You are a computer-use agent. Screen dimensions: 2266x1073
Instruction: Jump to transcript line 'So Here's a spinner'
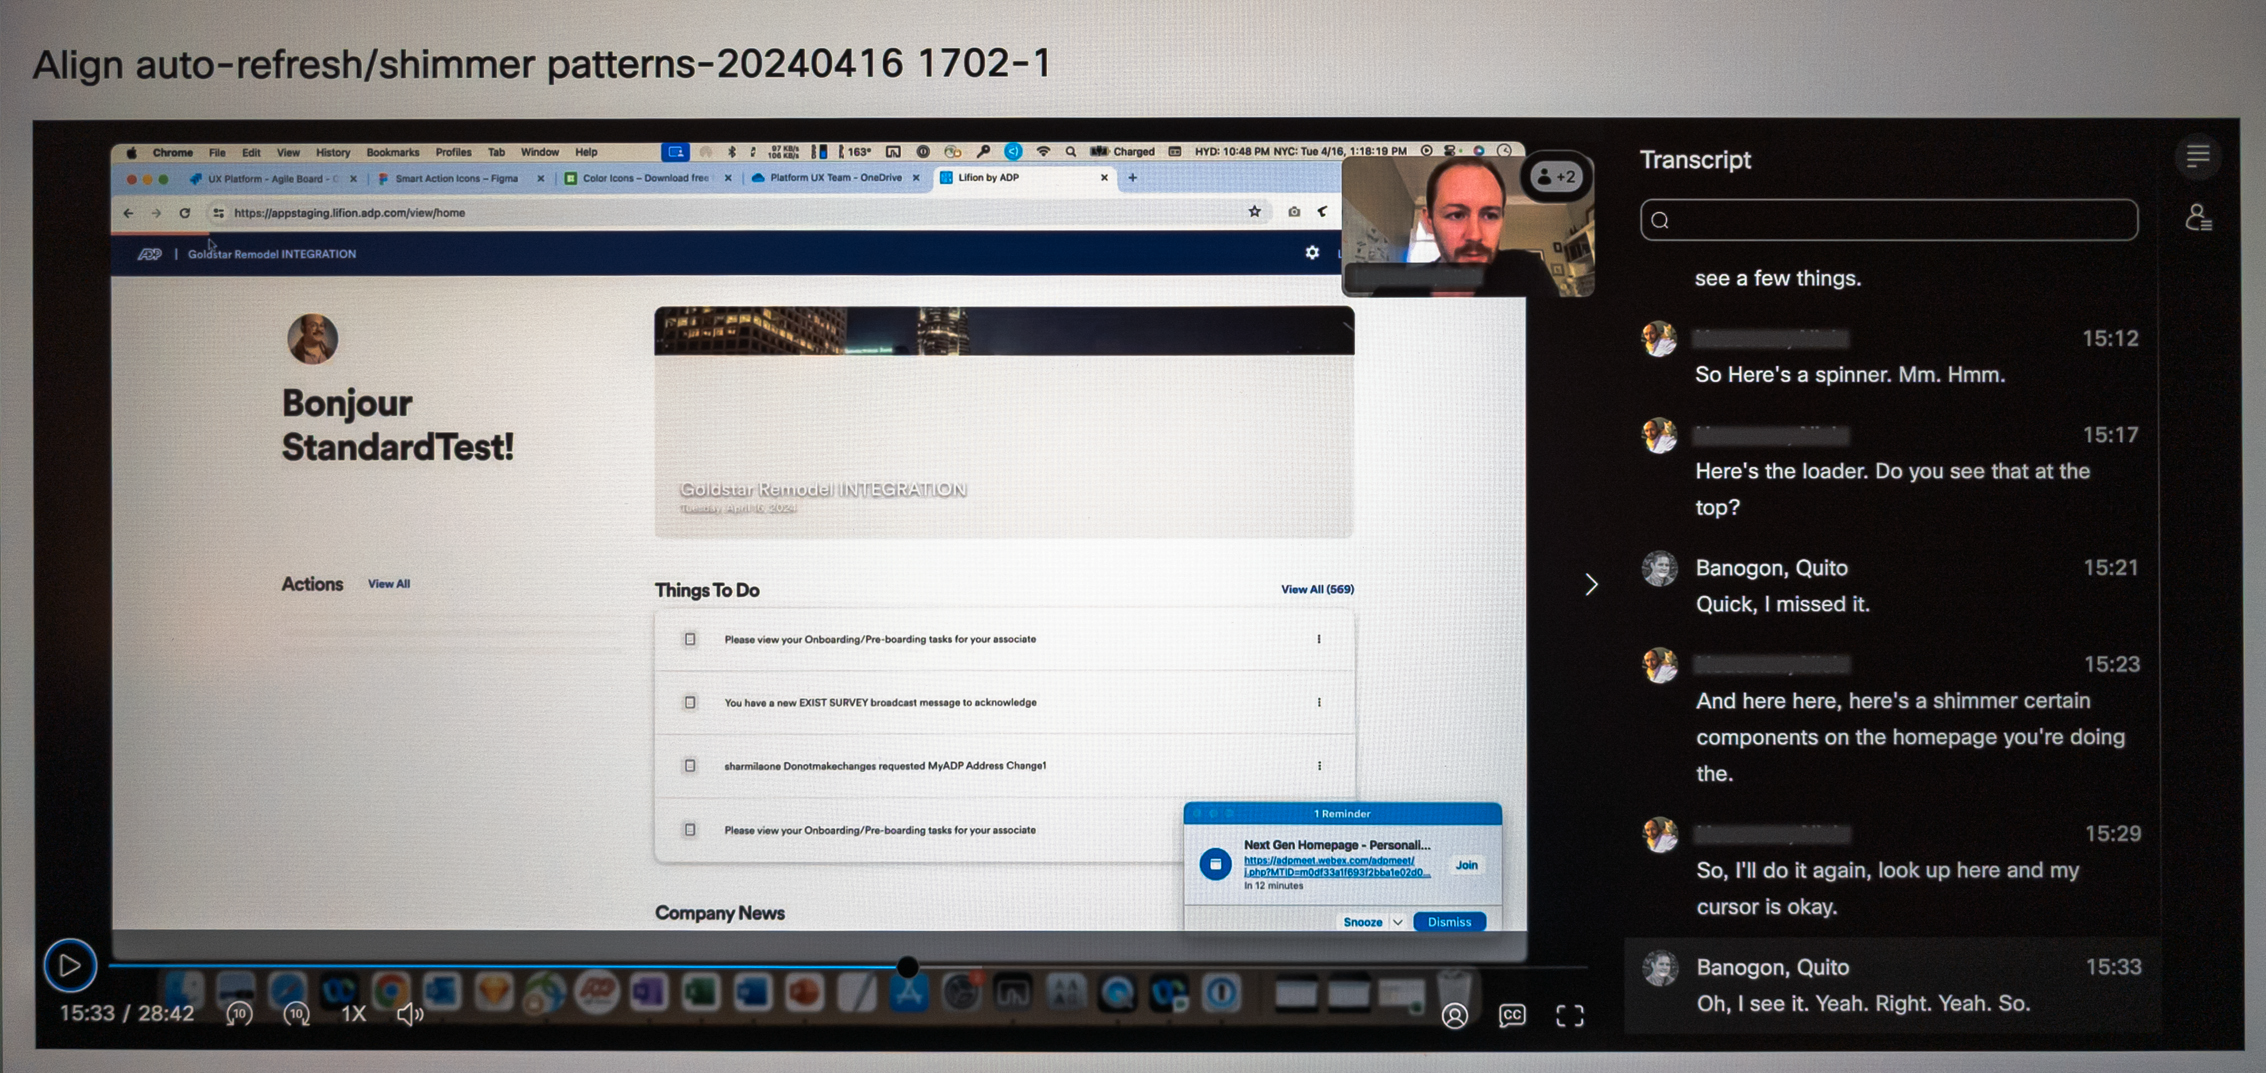pyautogui.click(x=1850, y=375)
